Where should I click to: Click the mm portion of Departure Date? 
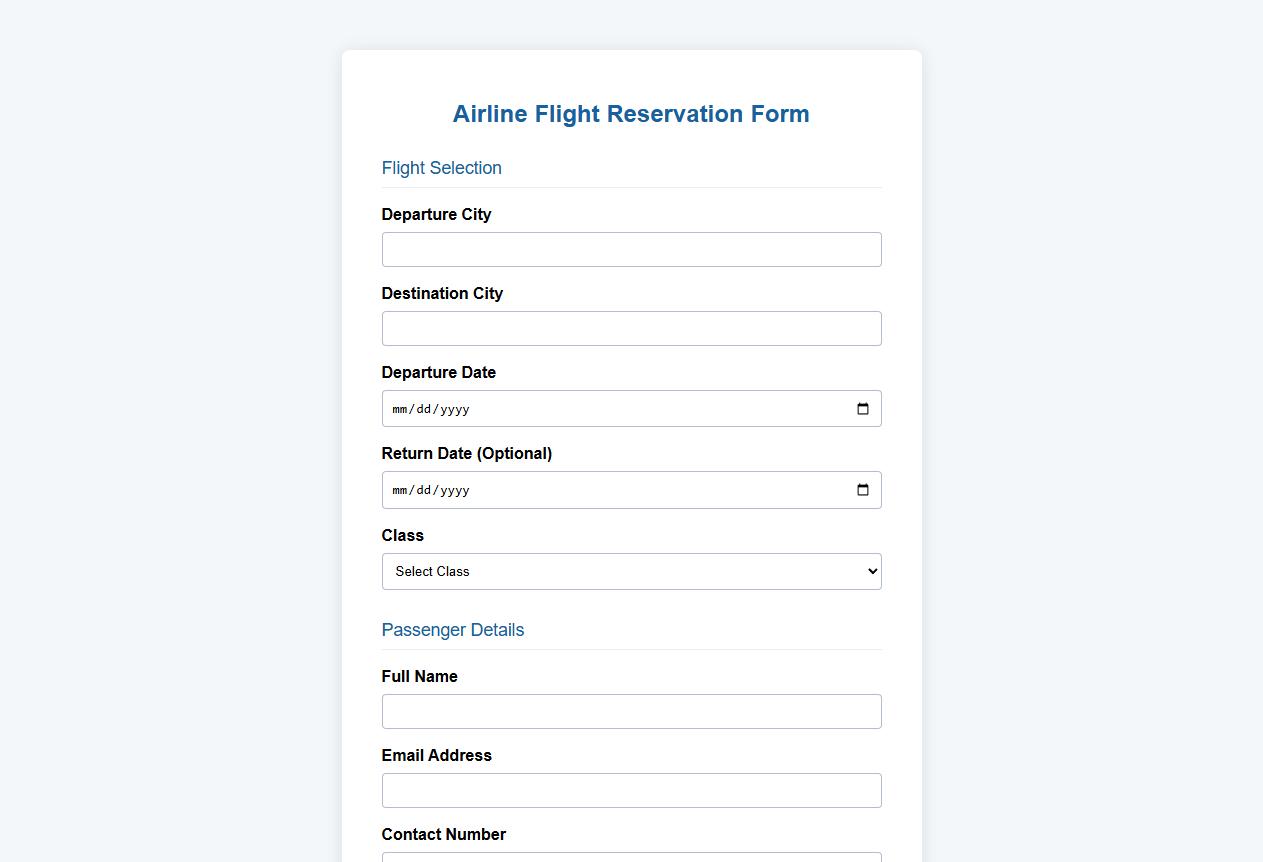tap(398, 408)
